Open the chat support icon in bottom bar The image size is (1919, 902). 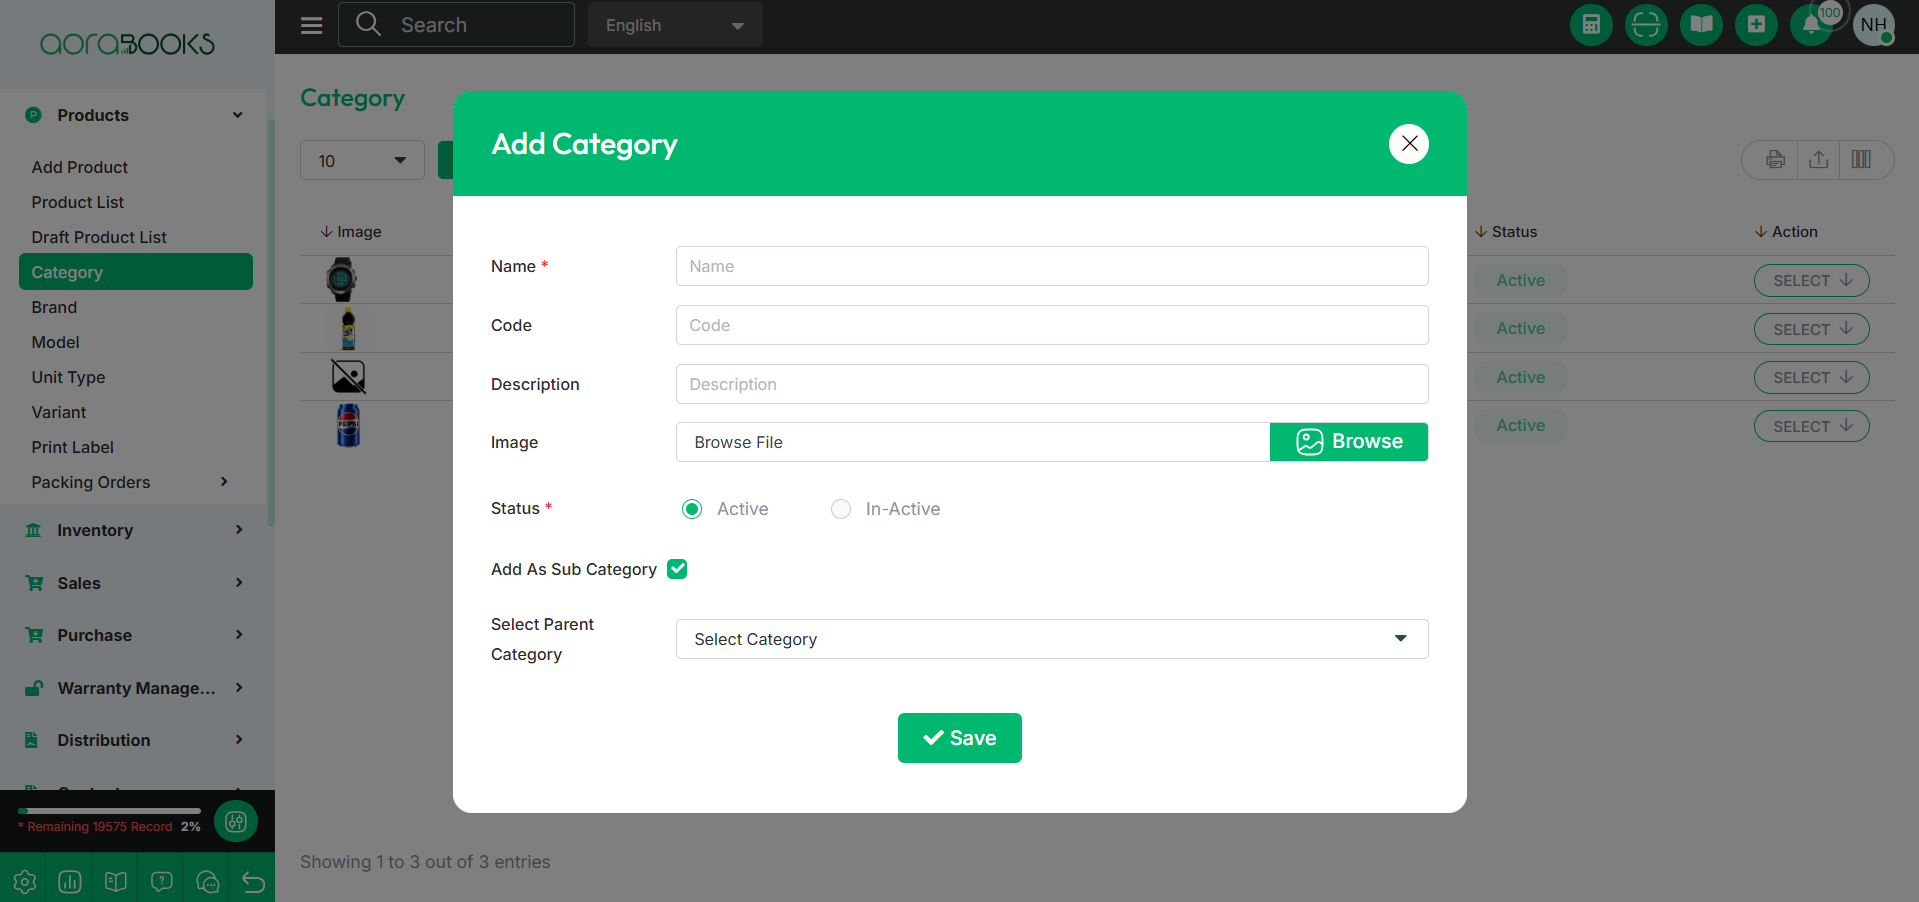208,881
